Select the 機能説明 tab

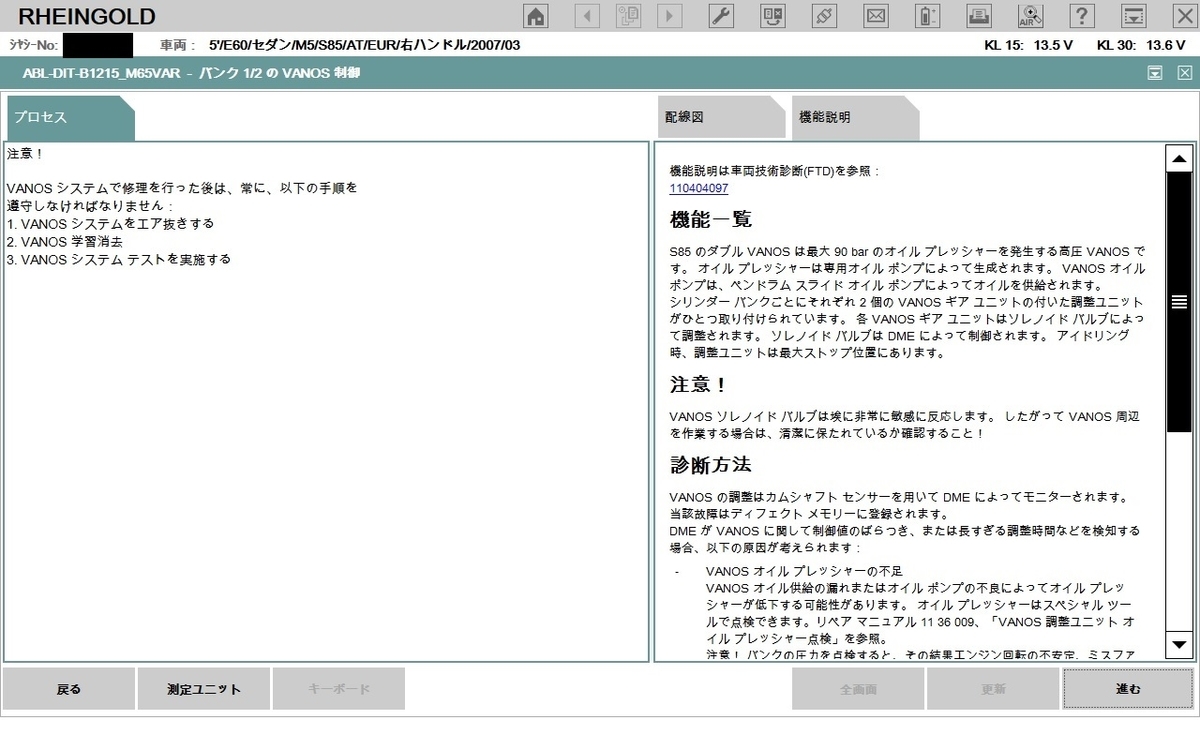pyautogui.click(x=855, y=118)
